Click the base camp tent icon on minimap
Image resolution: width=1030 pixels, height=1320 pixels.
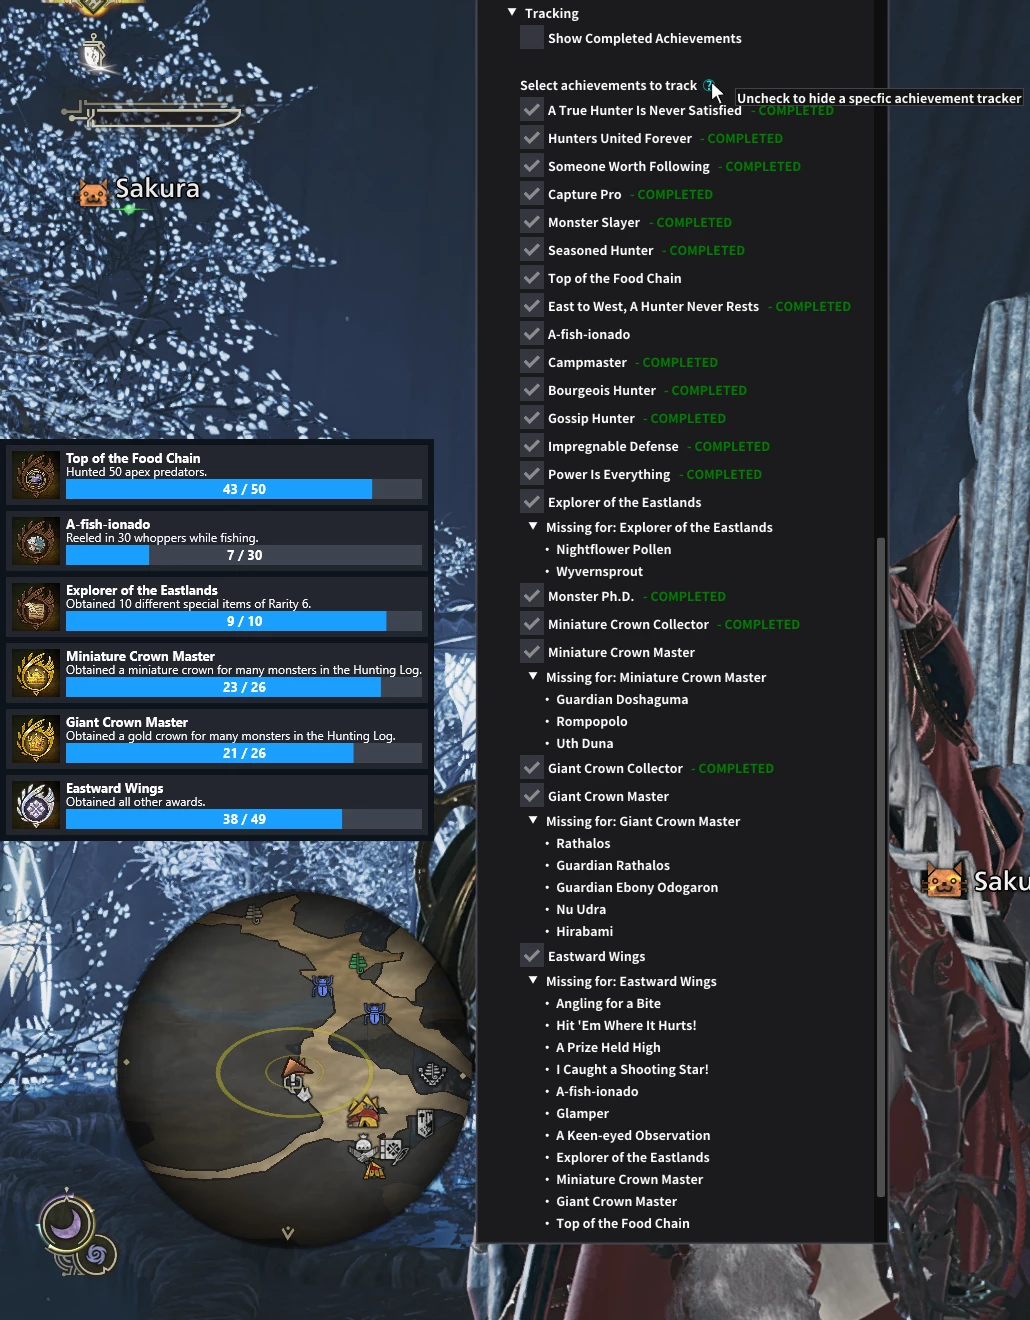[364, 1111]
